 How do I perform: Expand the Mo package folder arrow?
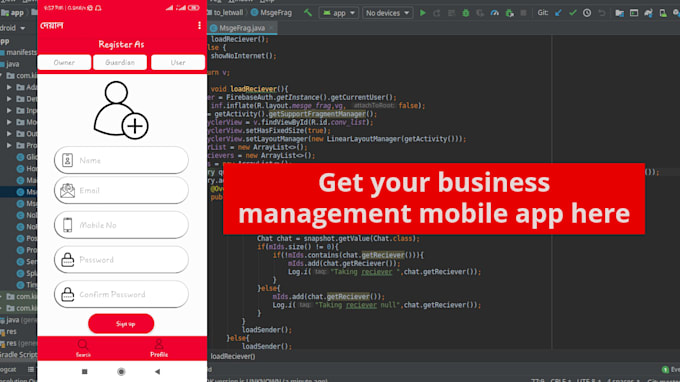[x=9, y=122]
